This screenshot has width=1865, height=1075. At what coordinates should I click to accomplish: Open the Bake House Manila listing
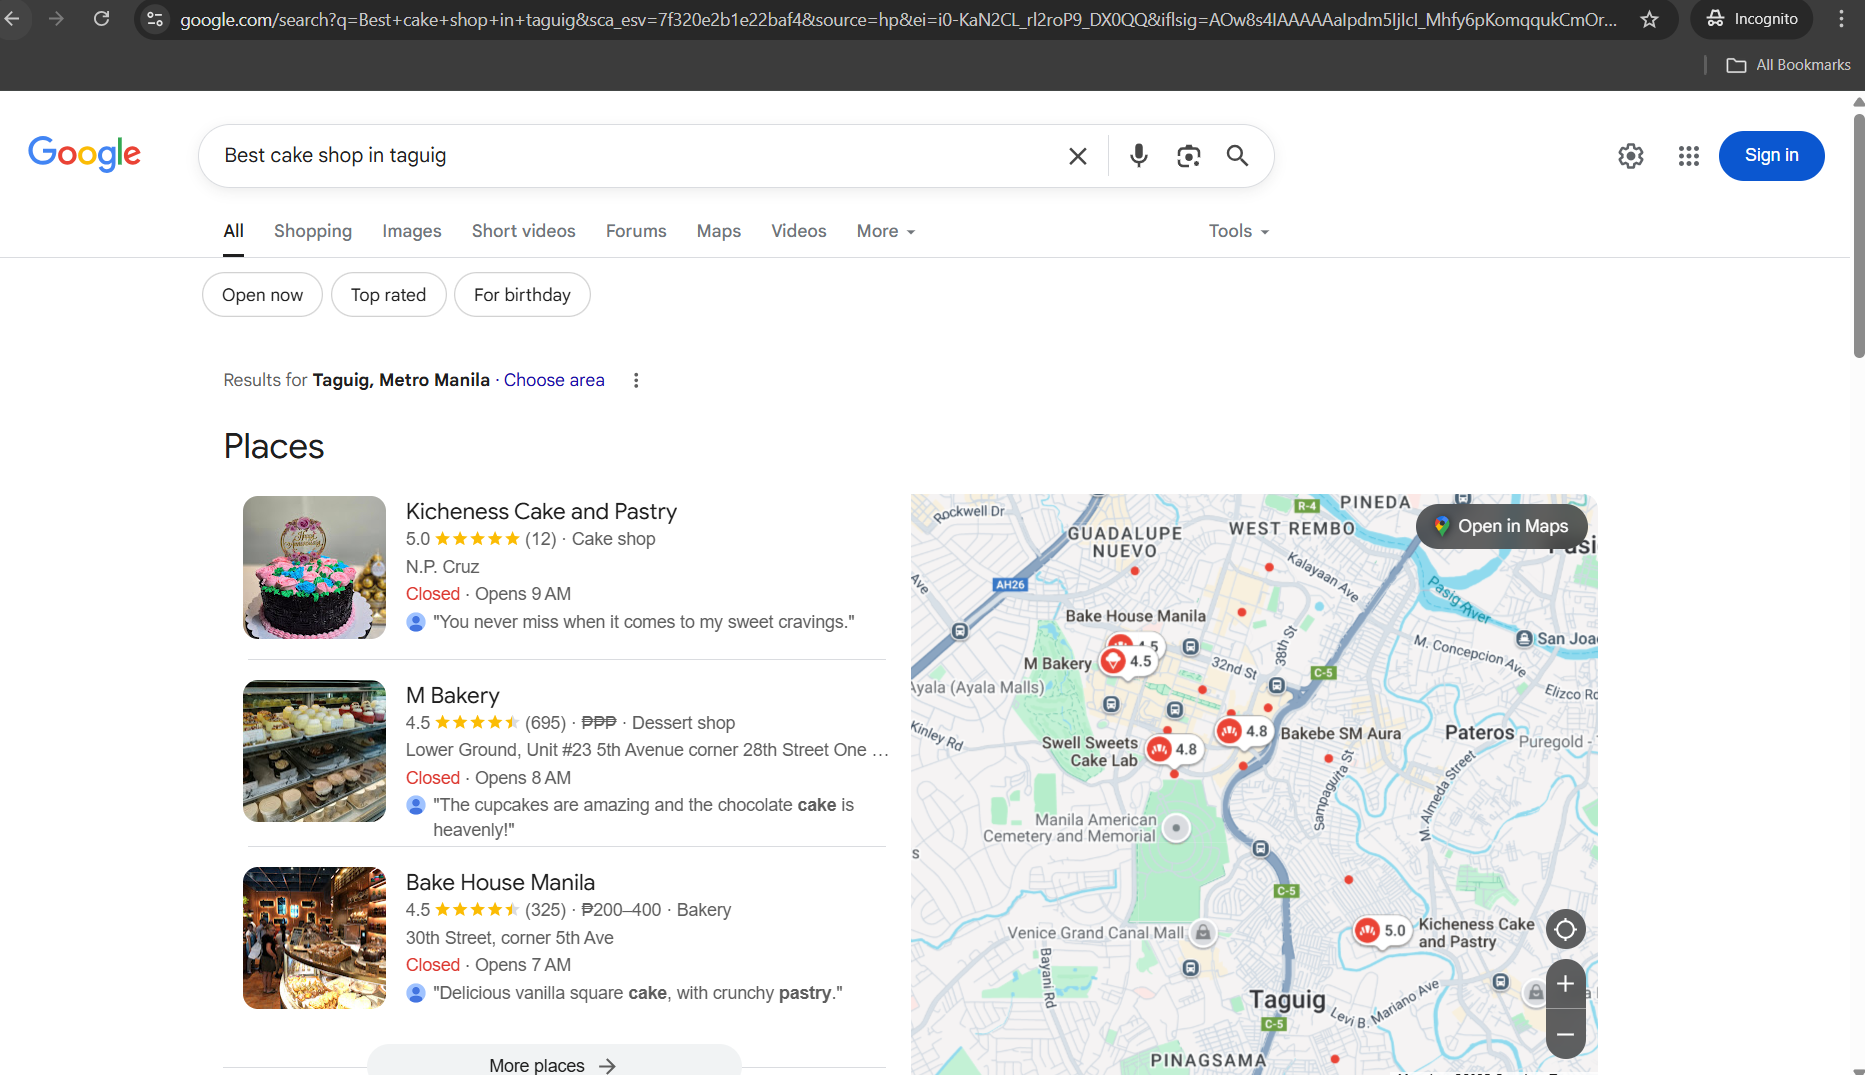coord(500,882)
